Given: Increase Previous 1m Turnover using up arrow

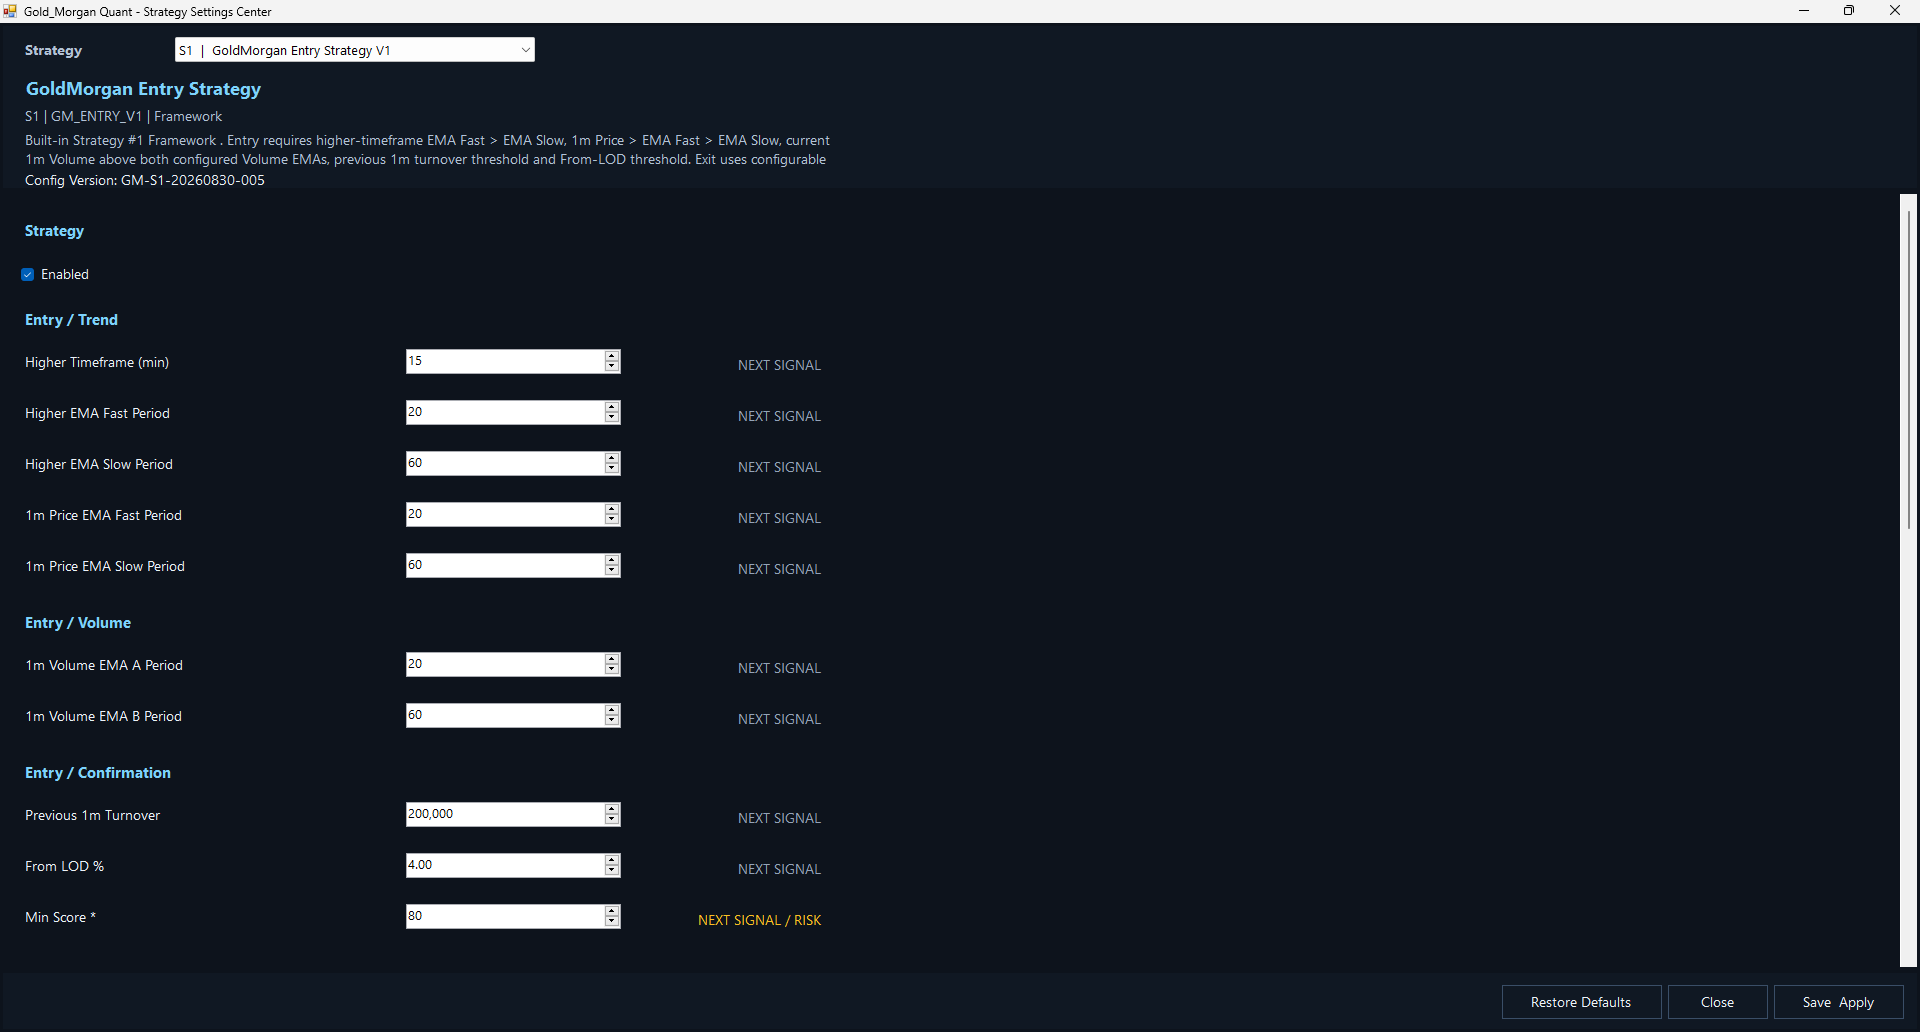Looking at the screenshot, I should [612, 809].
